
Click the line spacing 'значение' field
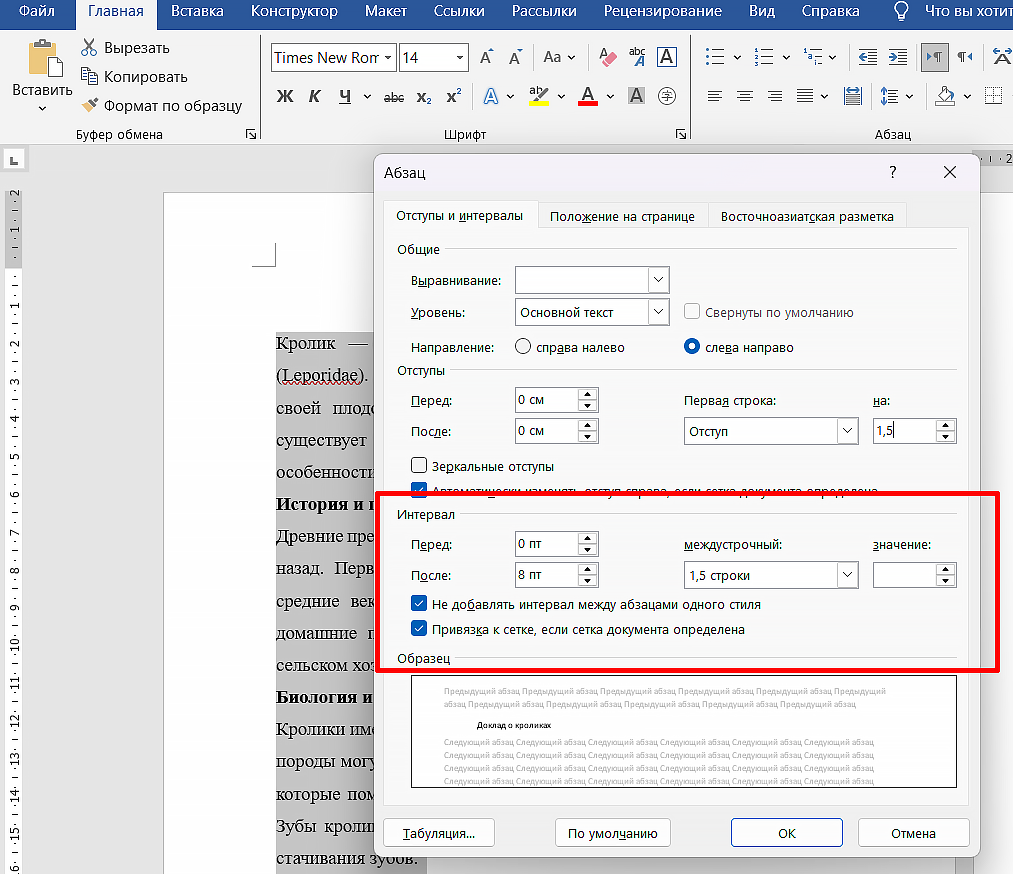coord(904,575)
